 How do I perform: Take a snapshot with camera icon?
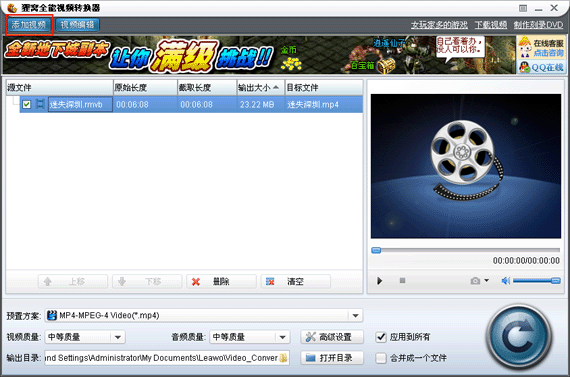coord(475,281)
